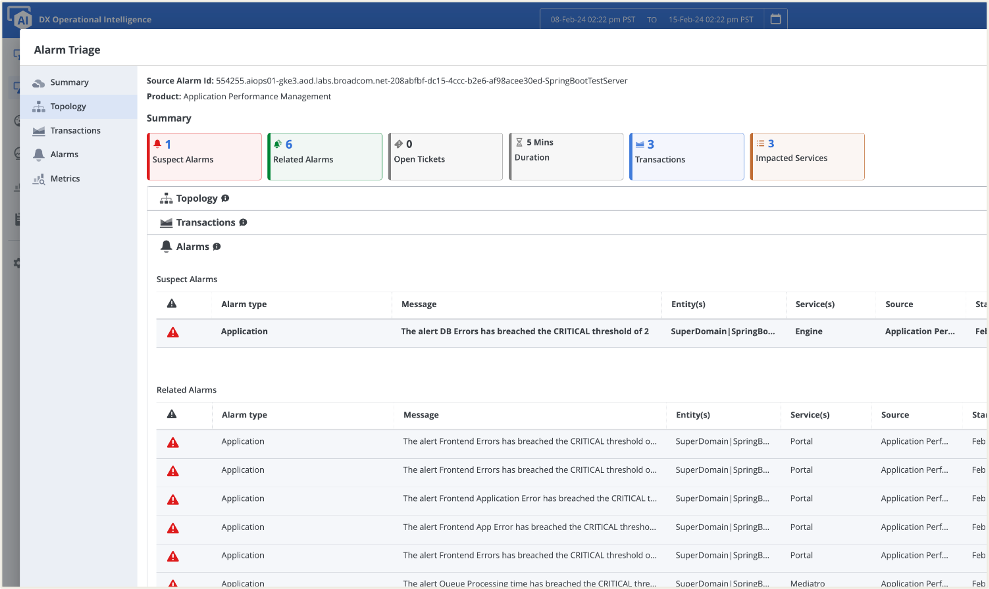Click the Alarms bell icon in the sidebar

pos(39,154)
